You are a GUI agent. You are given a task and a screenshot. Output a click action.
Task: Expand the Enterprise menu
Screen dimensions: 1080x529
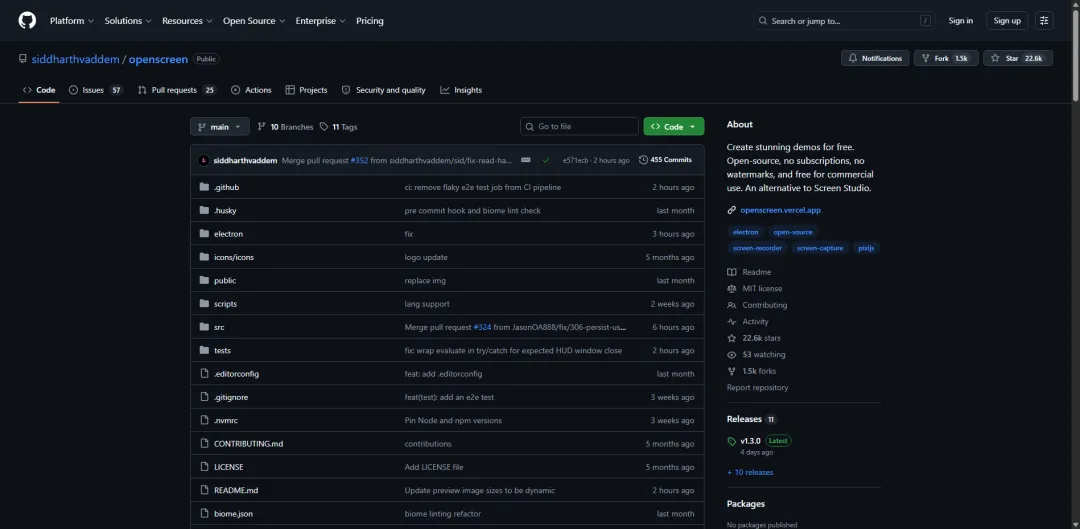(320, 21)
